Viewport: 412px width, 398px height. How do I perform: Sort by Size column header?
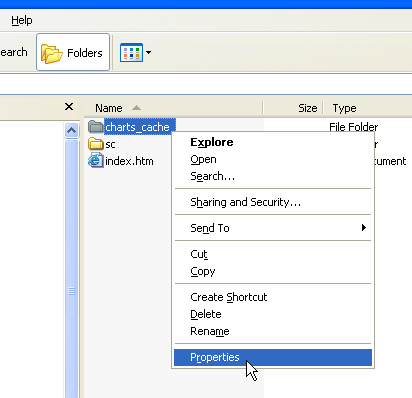point(293,108)
